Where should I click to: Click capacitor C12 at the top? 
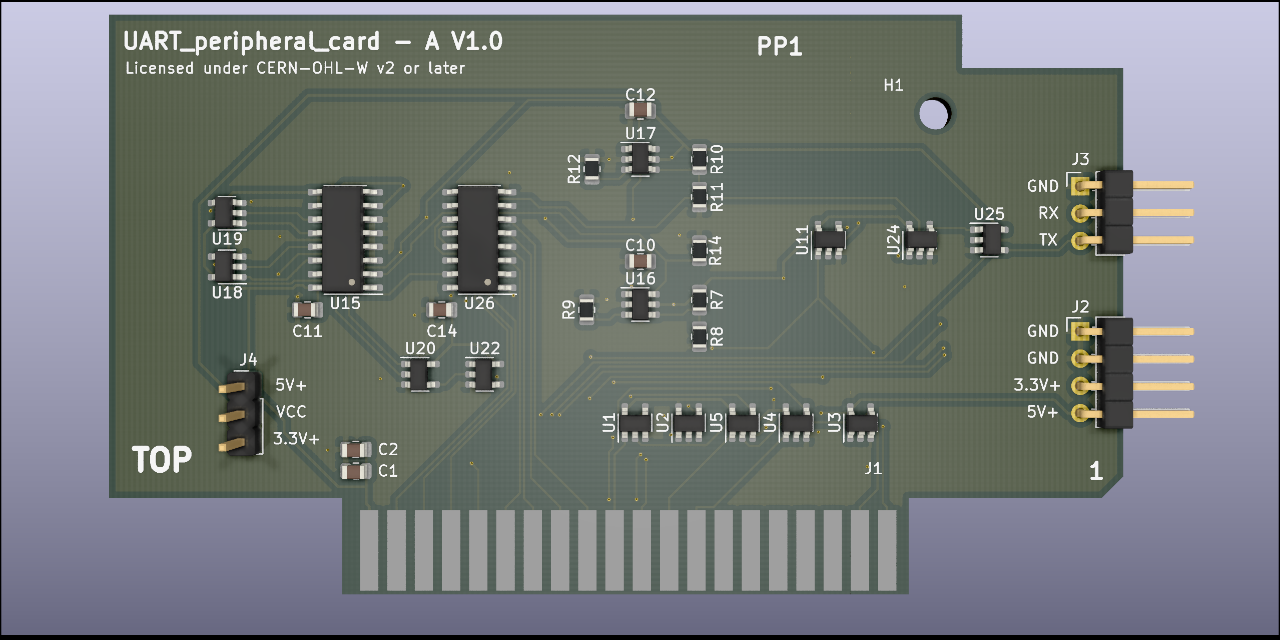coord(640,108)
